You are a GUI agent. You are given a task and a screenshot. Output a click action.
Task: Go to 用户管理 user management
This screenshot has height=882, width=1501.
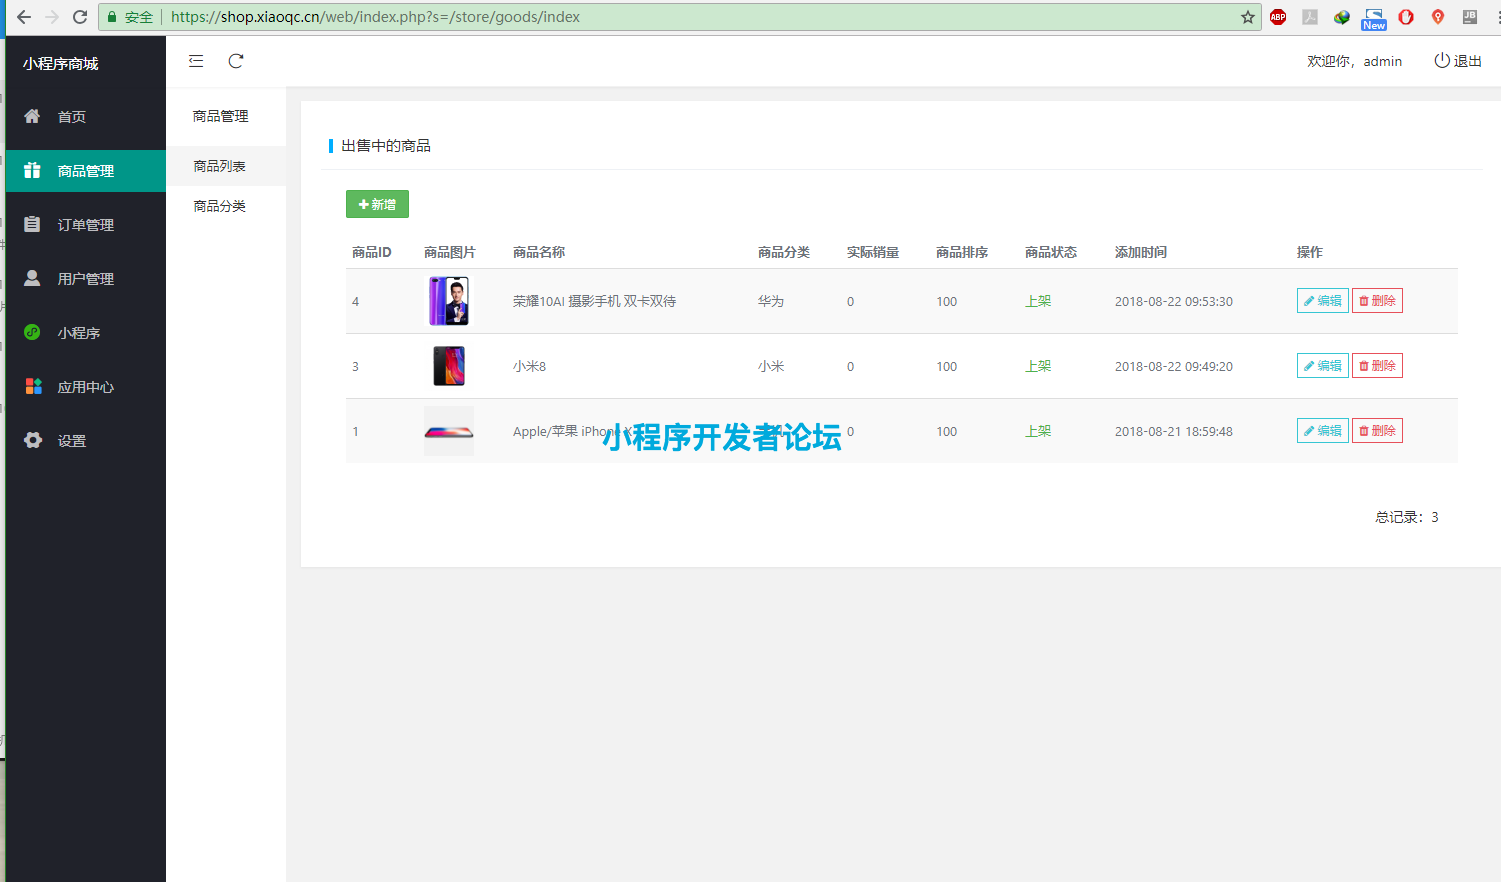tap(85, 279)
